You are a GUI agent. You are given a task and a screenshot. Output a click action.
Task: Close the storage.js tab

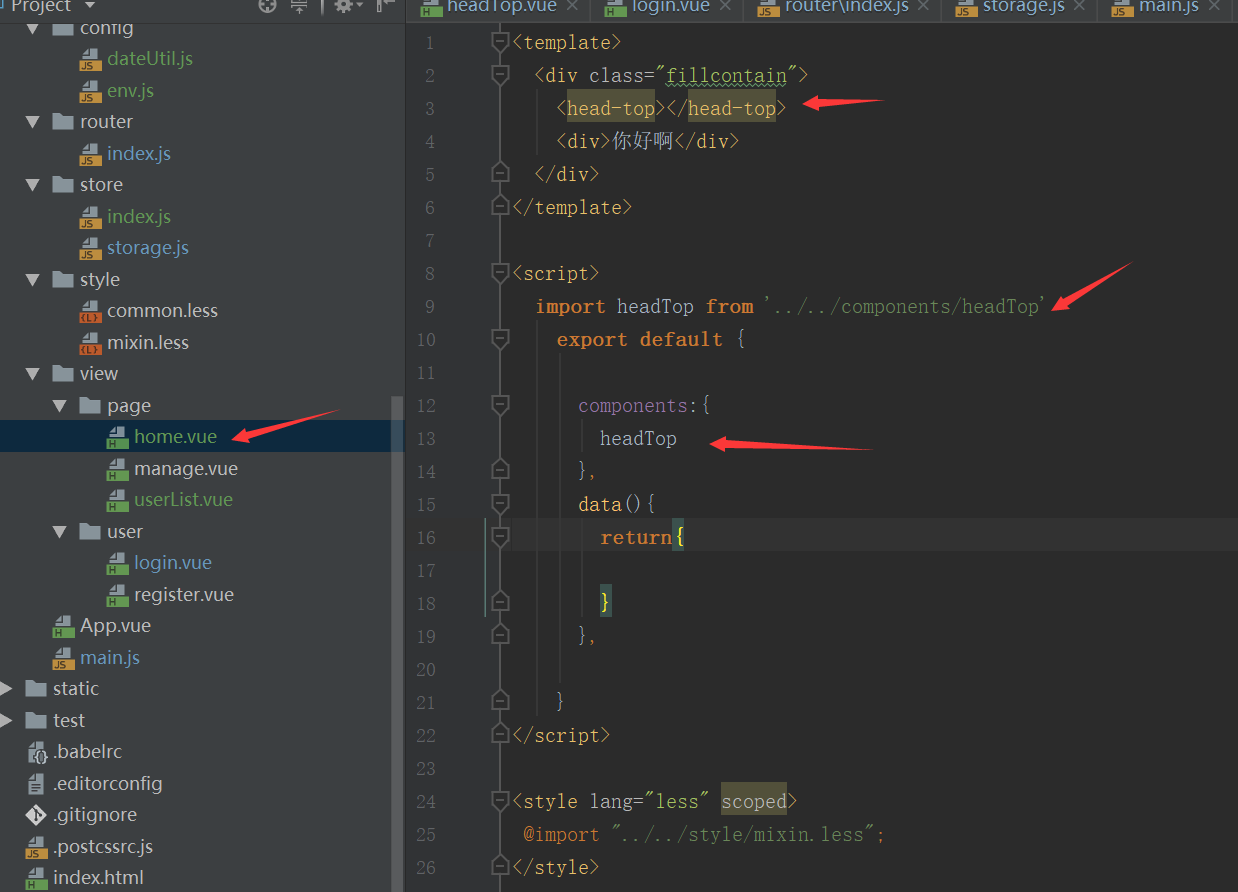pos(1080,6)
